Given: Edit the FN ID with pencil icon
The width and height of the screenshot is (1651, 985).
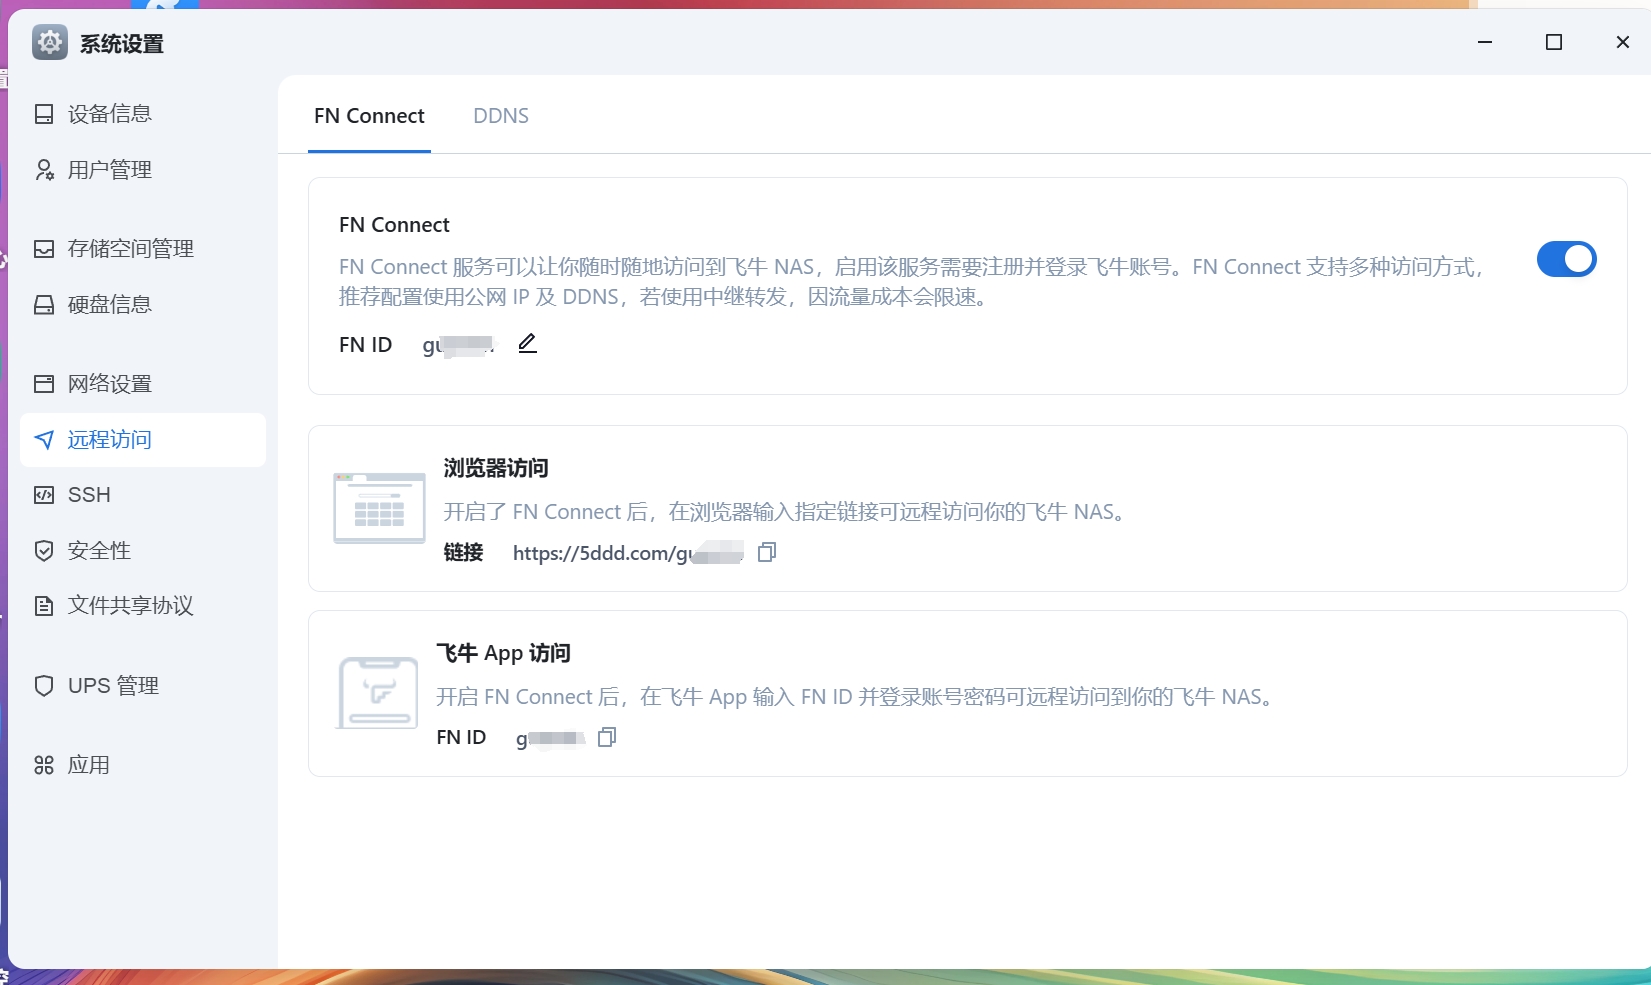Looking at the screenshot, I should pyautogui.click(x=528, y=344).
